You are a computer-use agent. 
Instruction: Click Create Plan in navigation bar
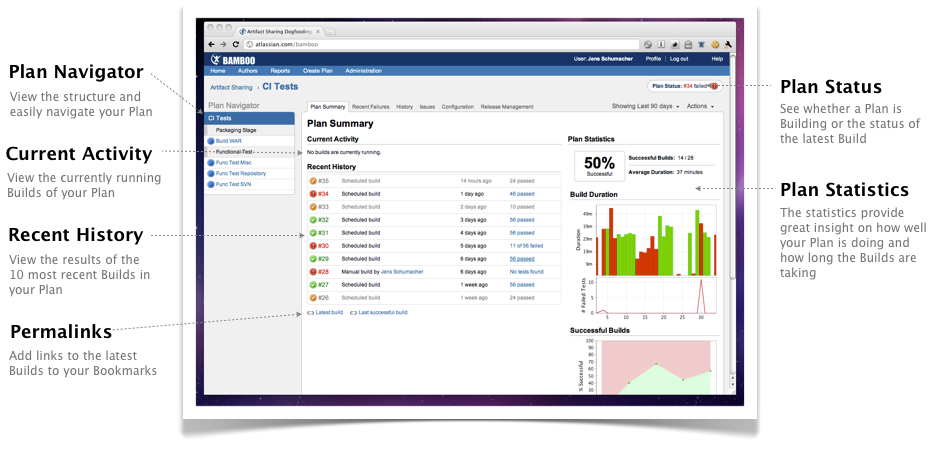point(317,71)
